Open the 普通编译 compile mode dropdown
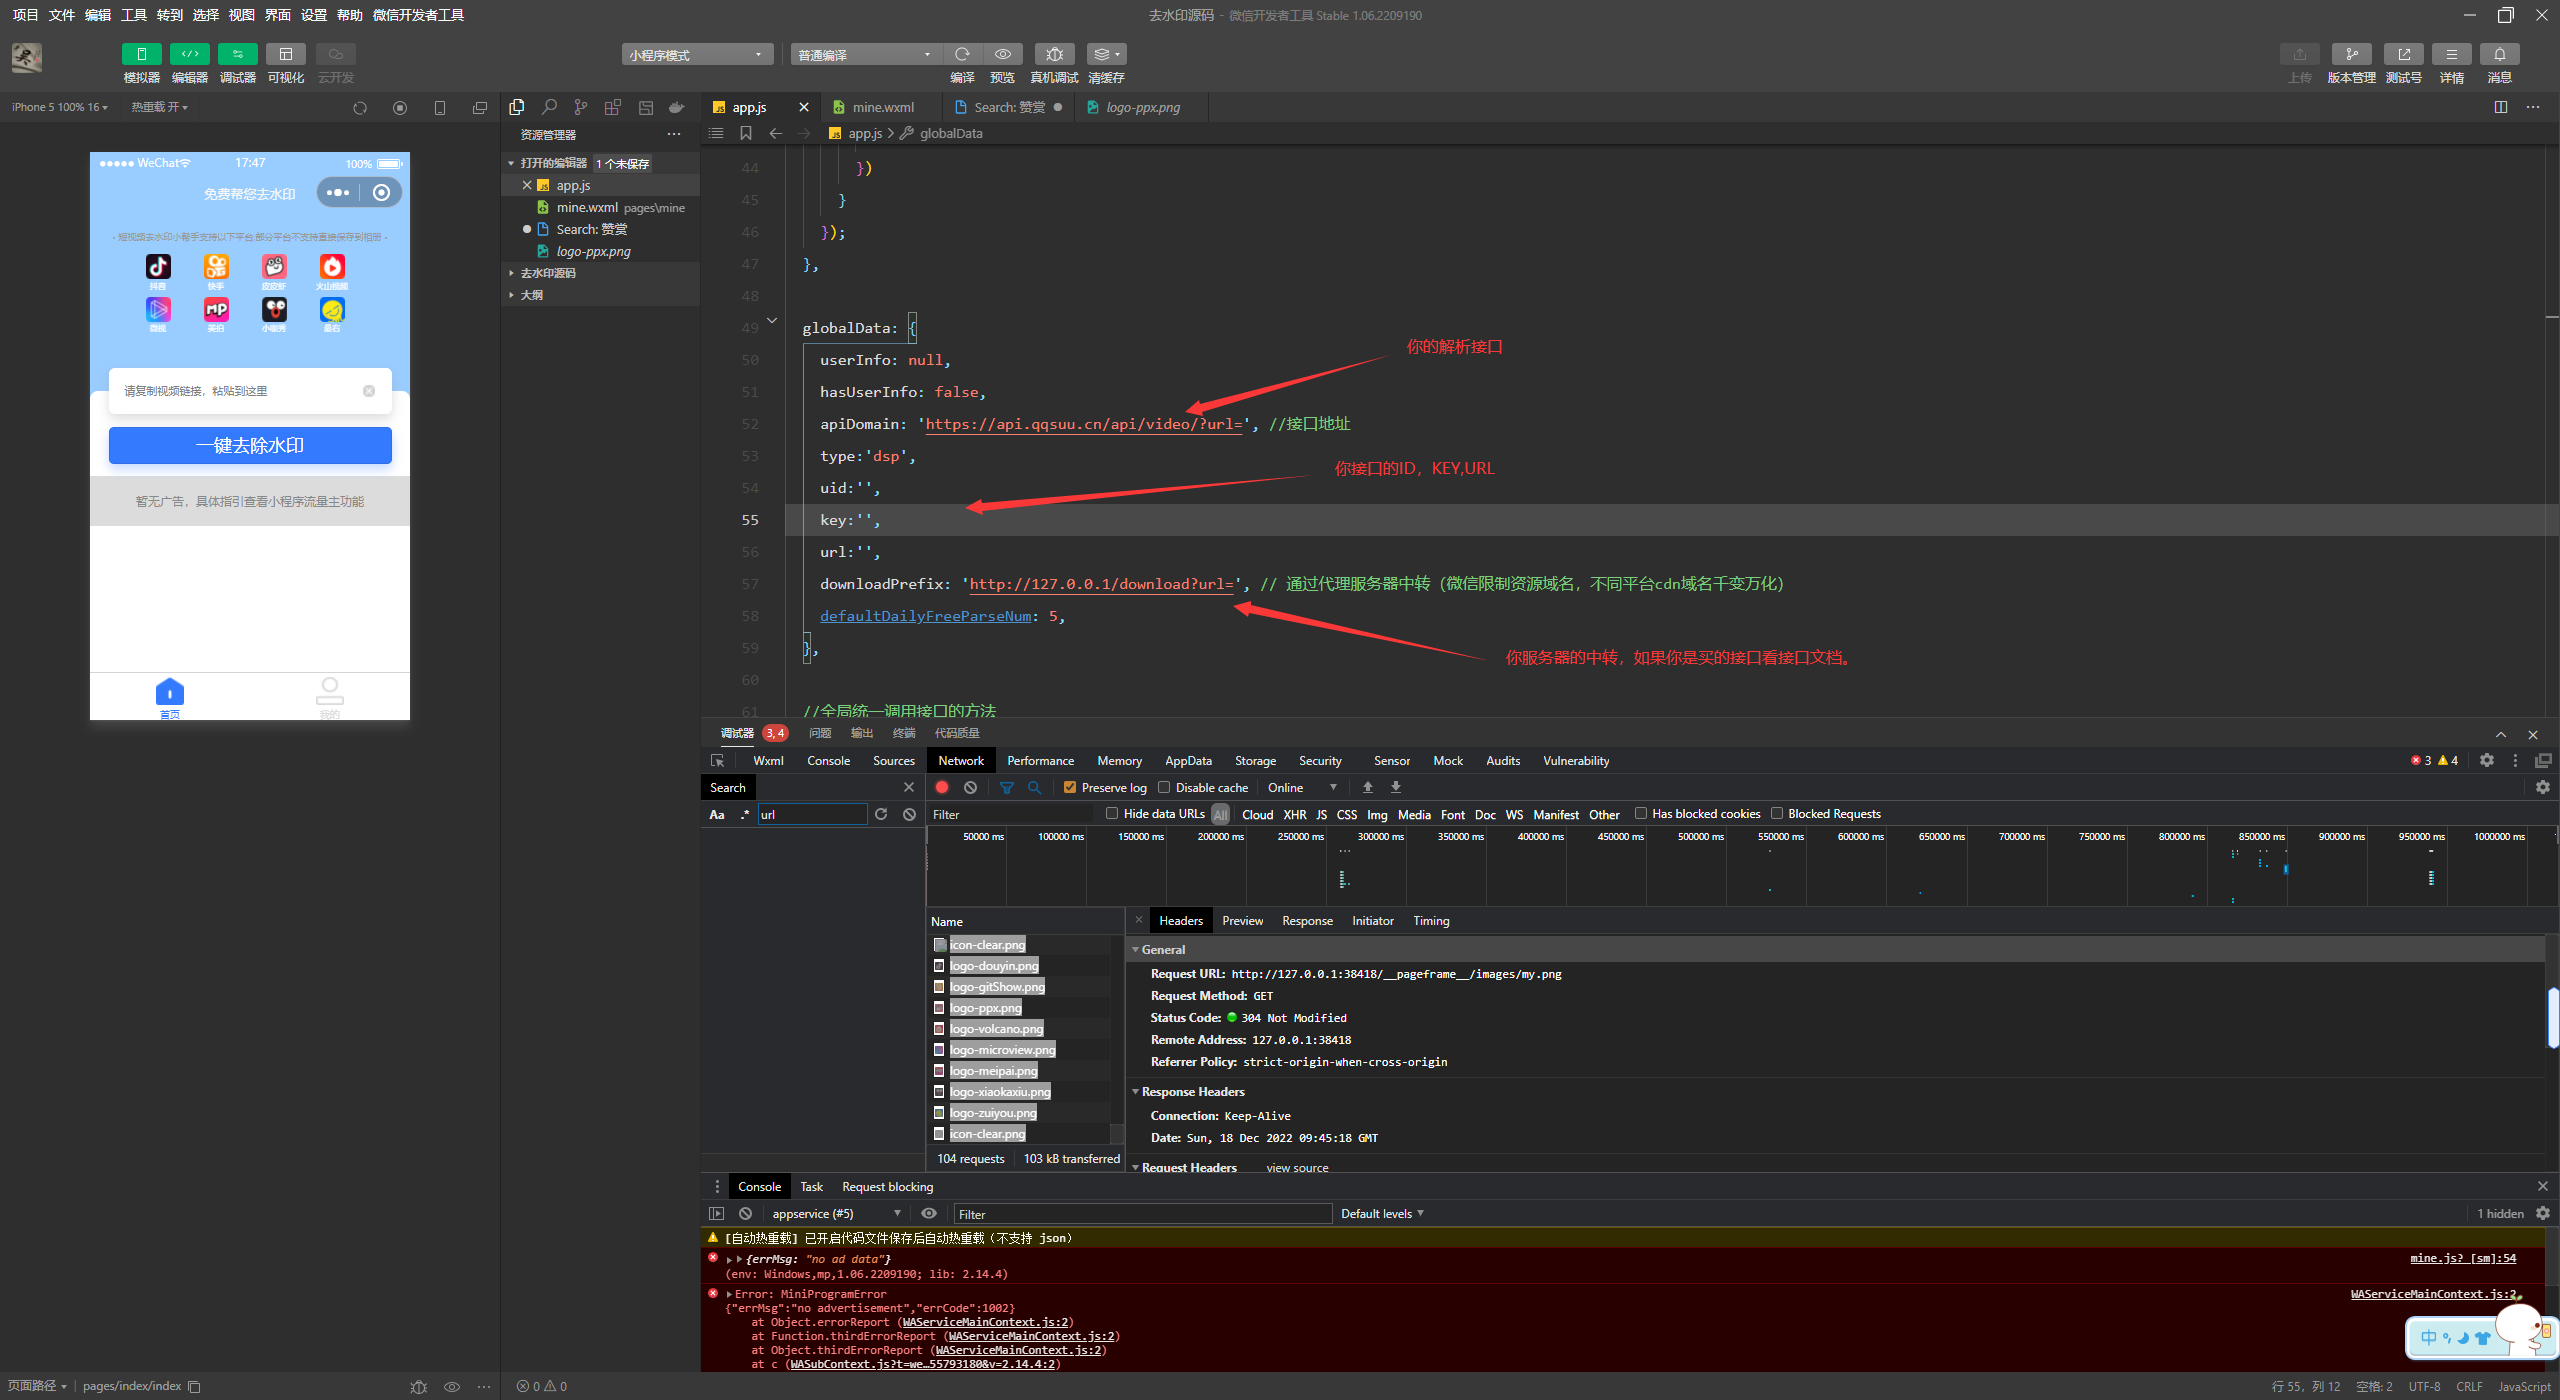Screen dimensions: 2560x1400 866,55
